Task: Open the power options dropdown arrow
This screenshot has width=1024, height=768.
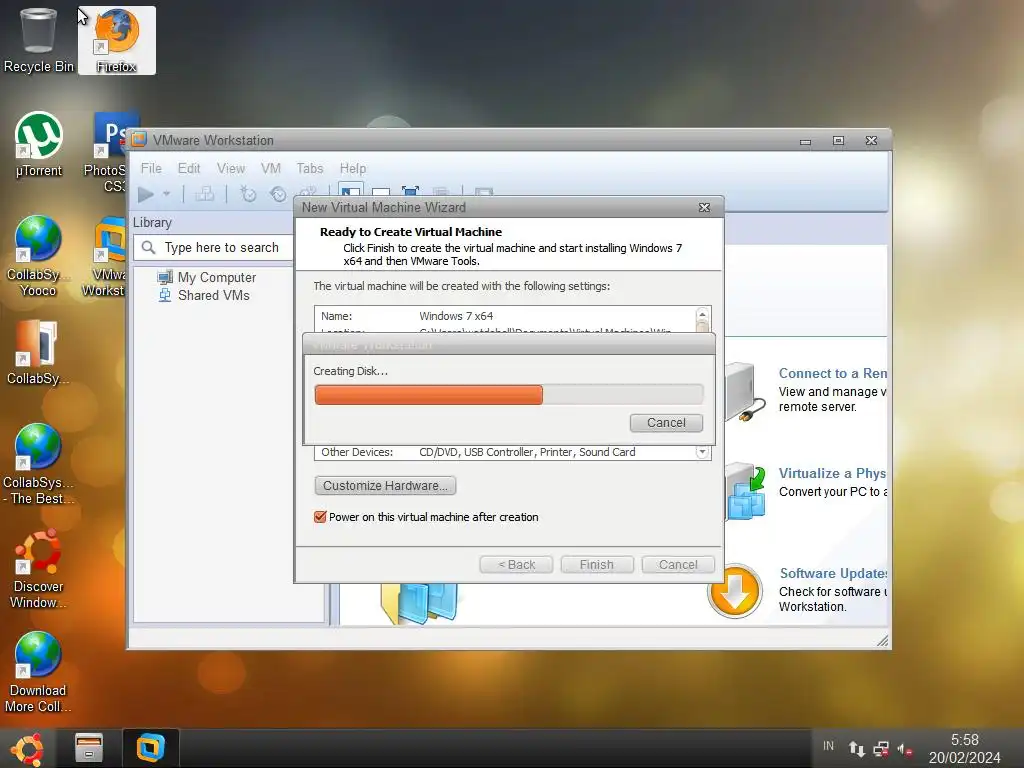Action: tap(167, 194)
